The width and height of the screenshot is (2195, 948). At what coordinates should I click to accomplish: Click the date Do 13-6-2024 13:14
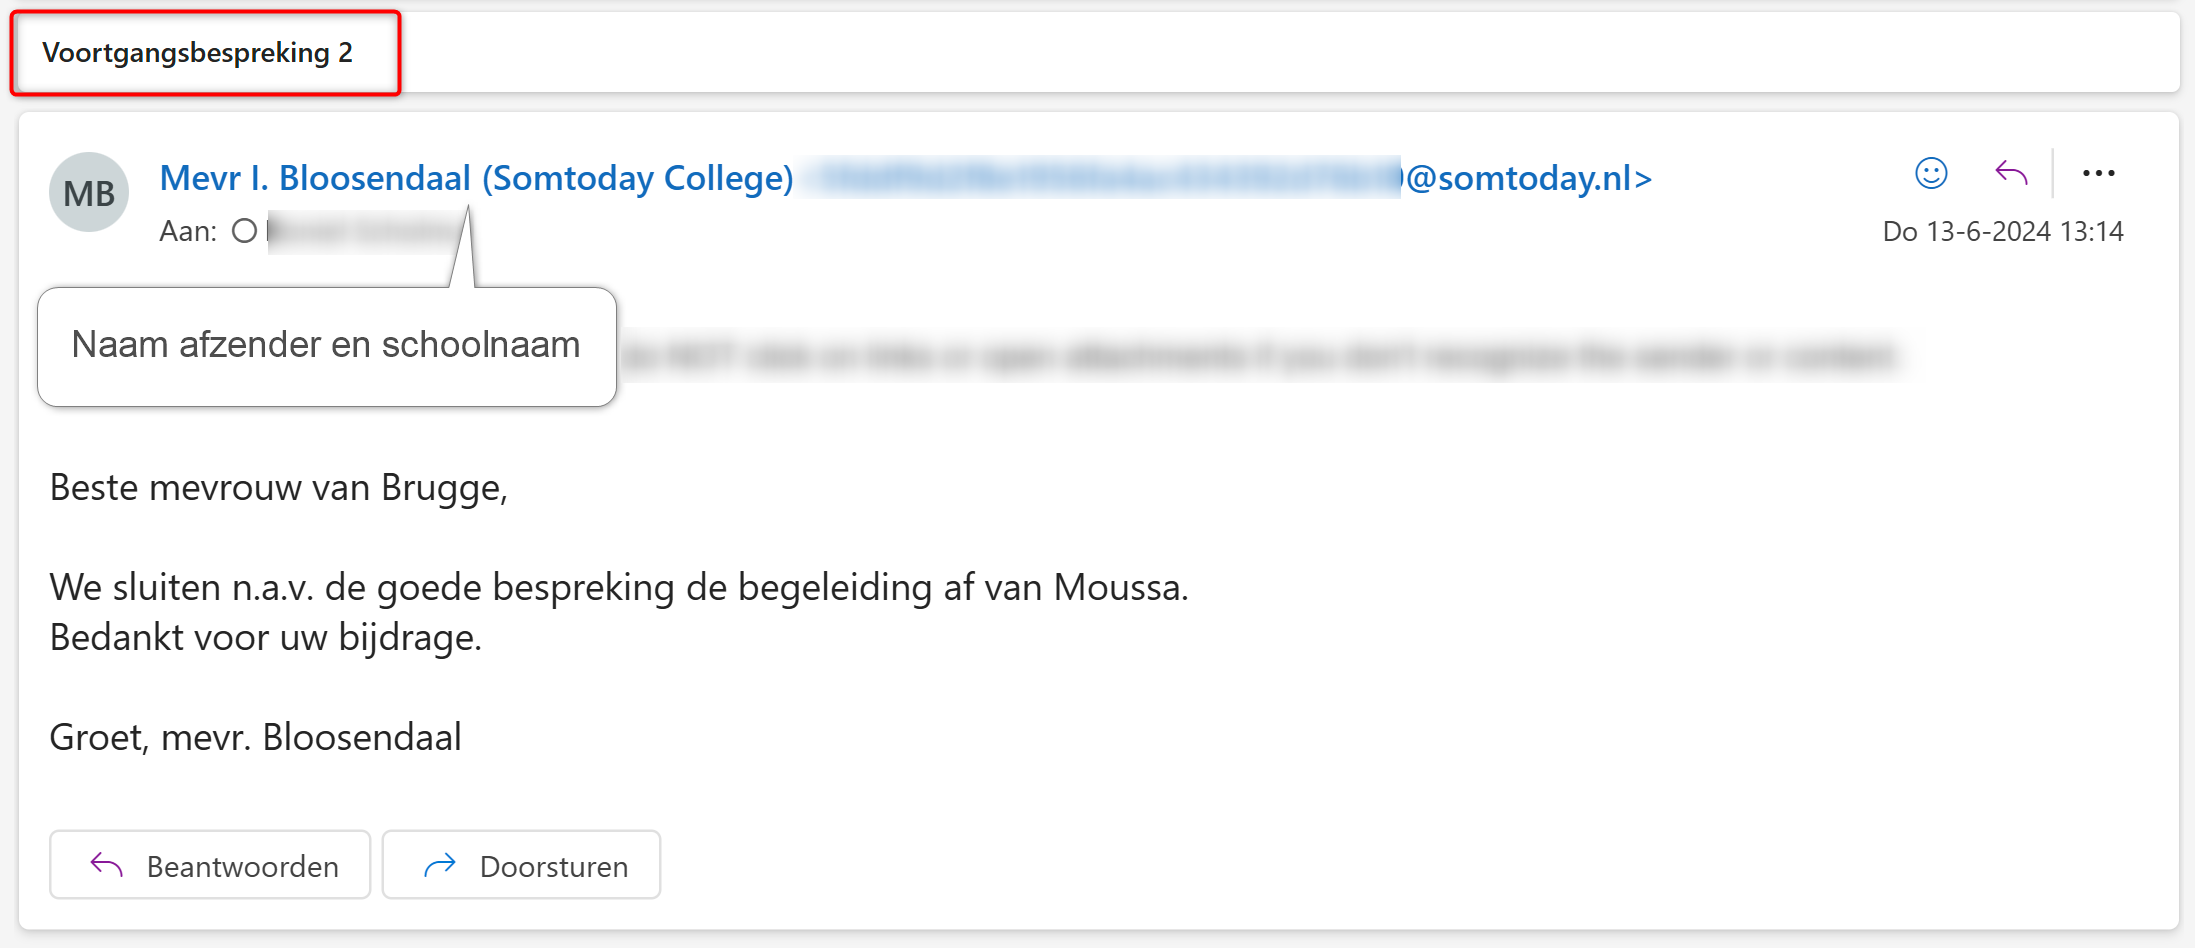click(x=2003, y=231)
